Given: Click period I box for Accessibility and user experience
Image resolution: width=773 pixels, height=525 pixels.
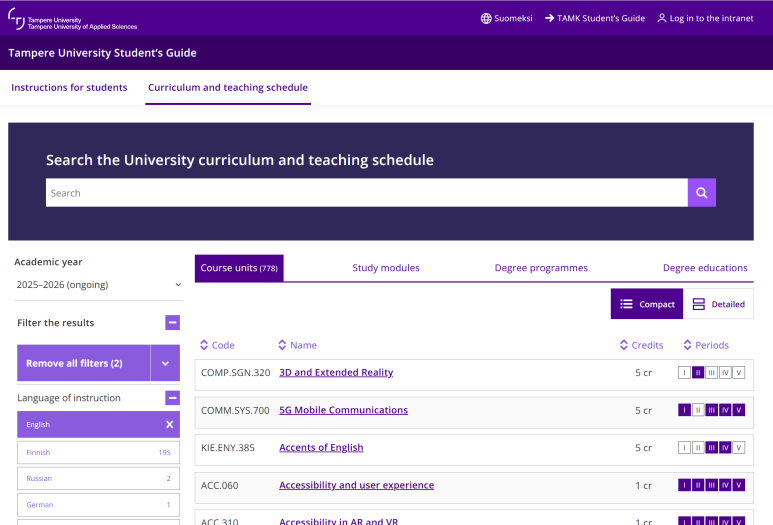Looking at the screenshot, I should click(684, 485).
